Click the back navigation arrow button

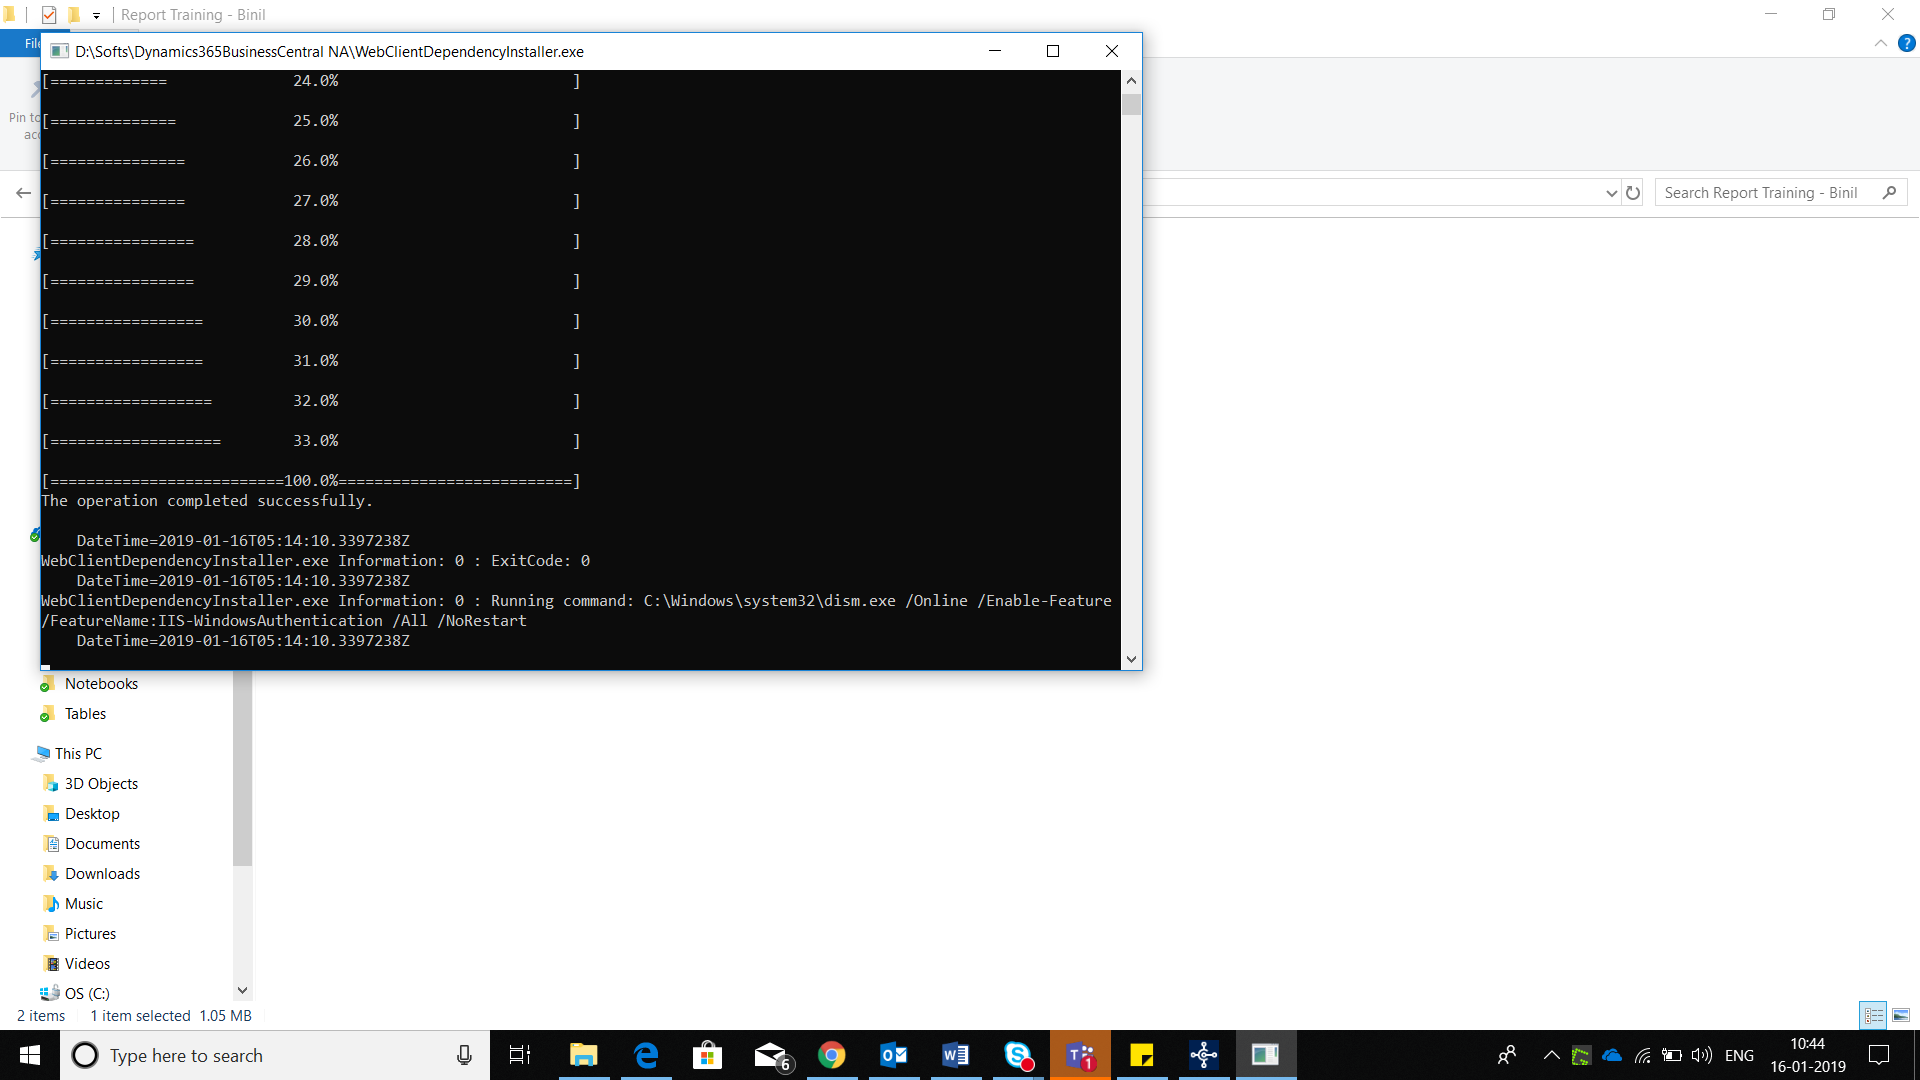pyautogui.click(x=24, y=194)
